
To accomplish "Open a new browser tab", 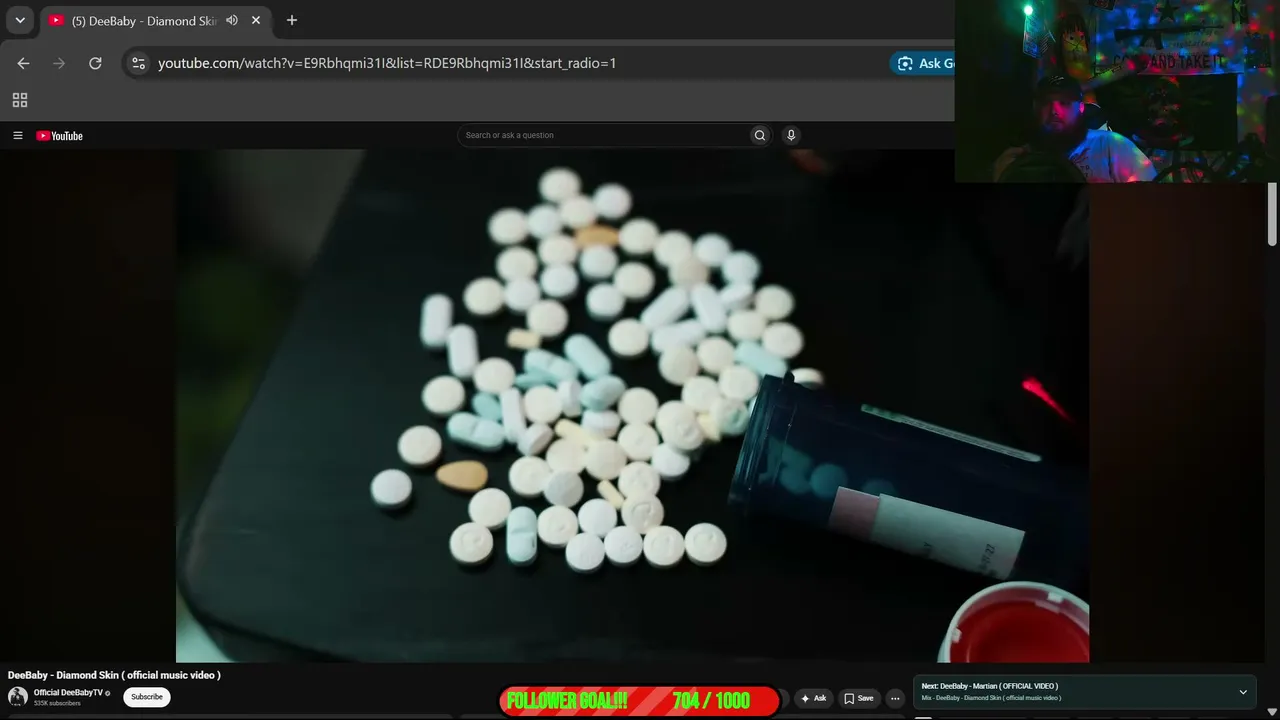I will point(292,20).
